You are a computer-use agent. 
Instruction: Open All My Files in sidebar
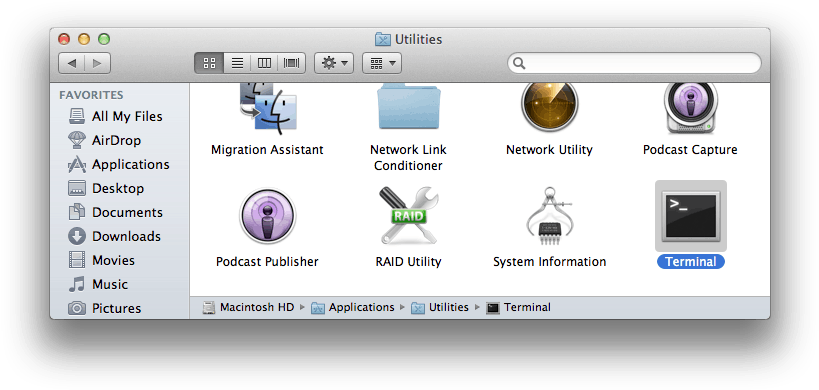point(115,116)
